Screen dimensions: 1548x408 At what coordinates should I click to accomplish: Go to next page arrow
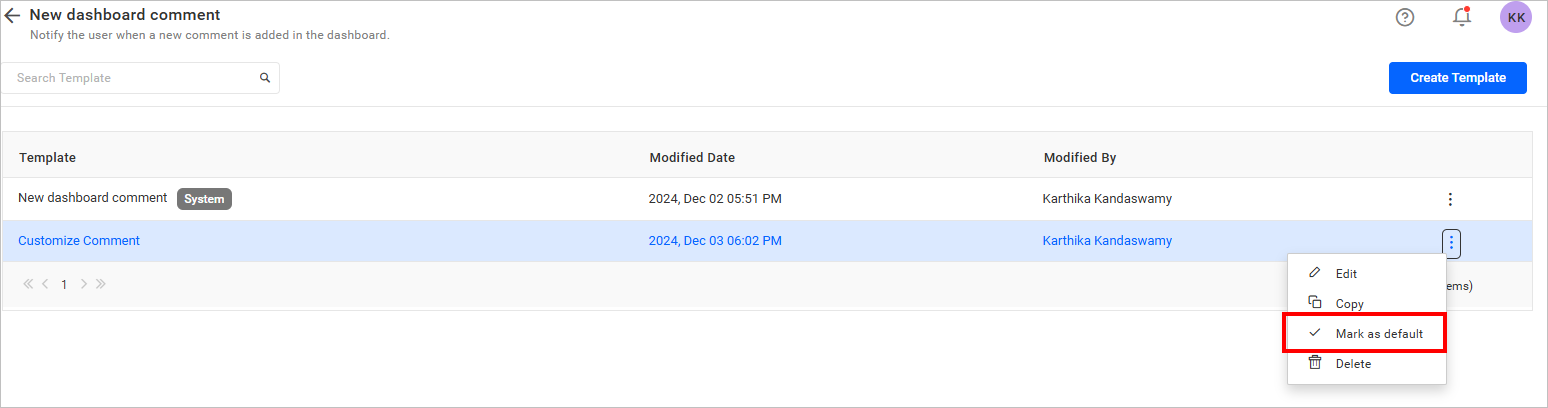84,284
